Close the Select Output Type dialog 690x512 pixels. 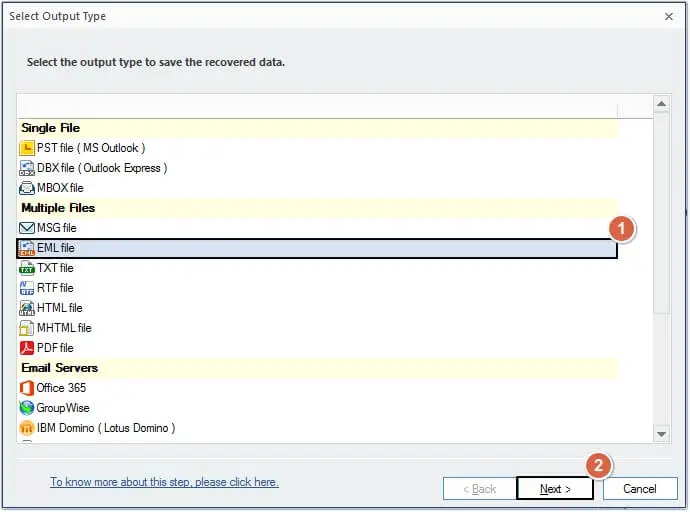pyautogui.click(x=669, y=17)
